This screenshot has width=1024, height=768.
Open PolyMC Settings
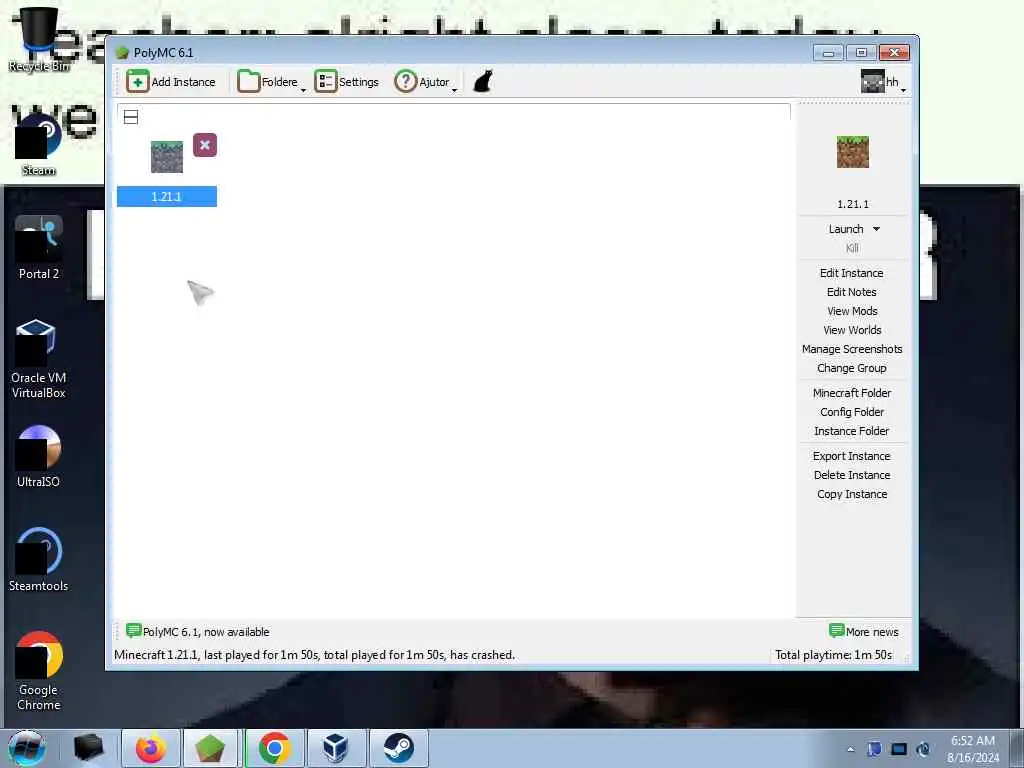tap(346, 82)
